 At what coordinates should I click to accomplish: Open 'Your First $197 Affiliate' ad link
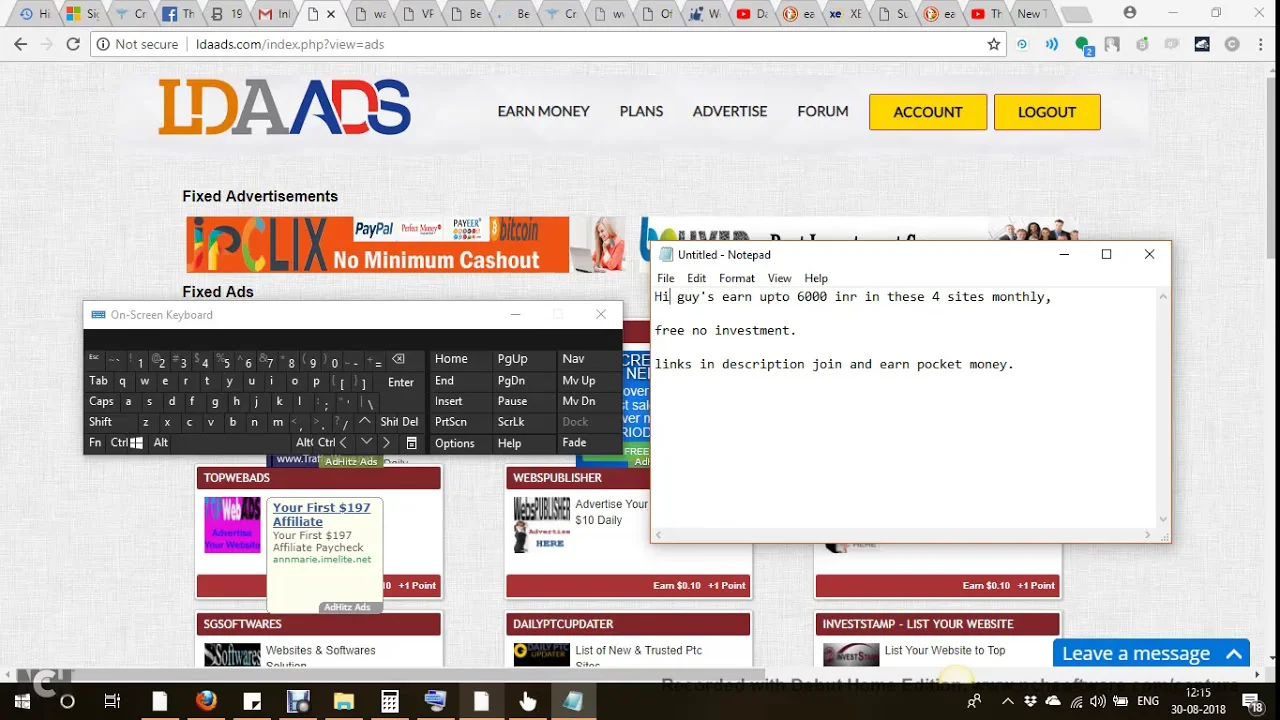click(321, 514)
